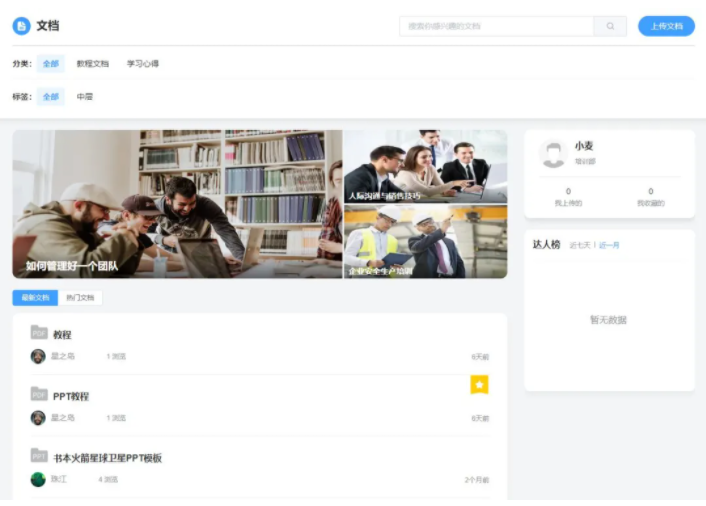Show 近一月 leaderboard ranking
This screenshot has height=506, width=706.
(x=610, y=245)
